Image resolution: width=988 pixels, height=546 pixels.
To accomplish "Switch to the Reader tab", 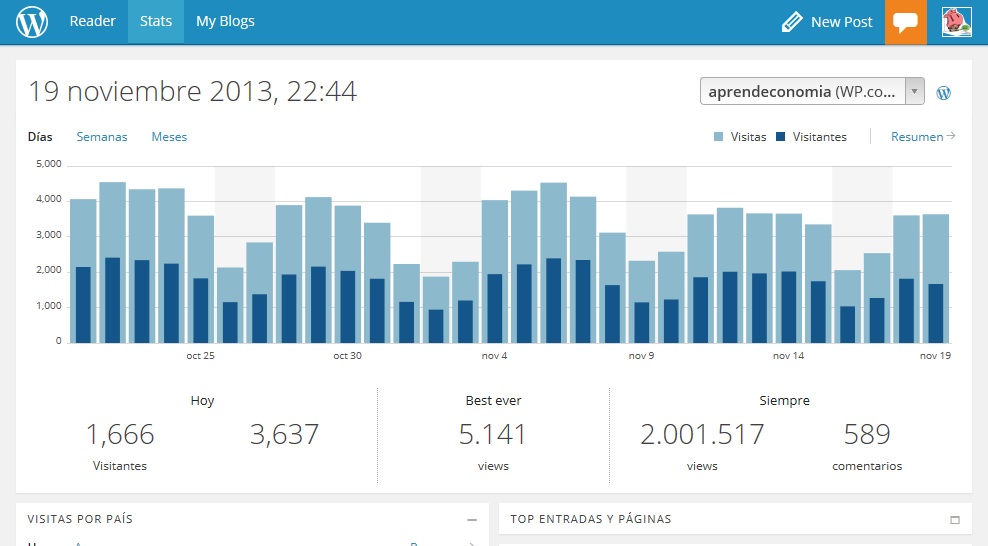I will click(92, 21).
